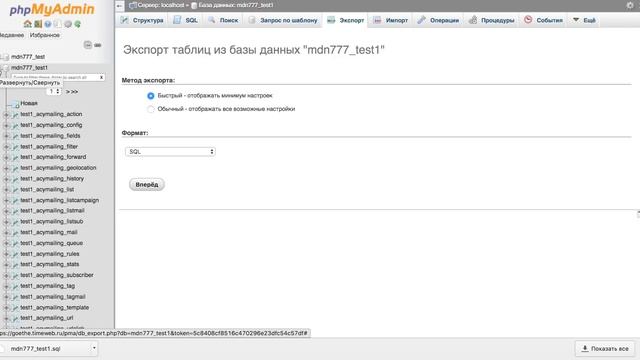Click the database icon of mdn777_test
This screenshot has width=640, height=360.
[5, 57]
